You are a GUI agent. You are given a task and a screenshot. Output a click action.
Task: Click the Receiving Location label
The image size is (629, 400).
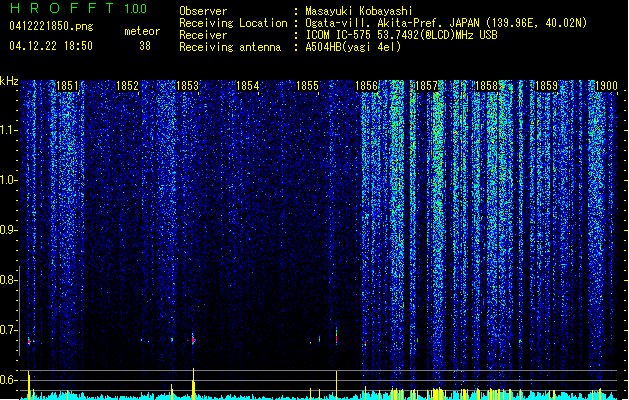tap(233, 23)
